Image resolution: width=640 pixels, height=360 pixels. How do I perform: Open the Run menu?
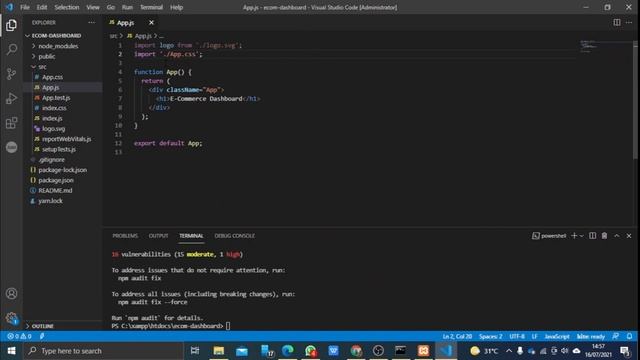(x=127, y=7)
